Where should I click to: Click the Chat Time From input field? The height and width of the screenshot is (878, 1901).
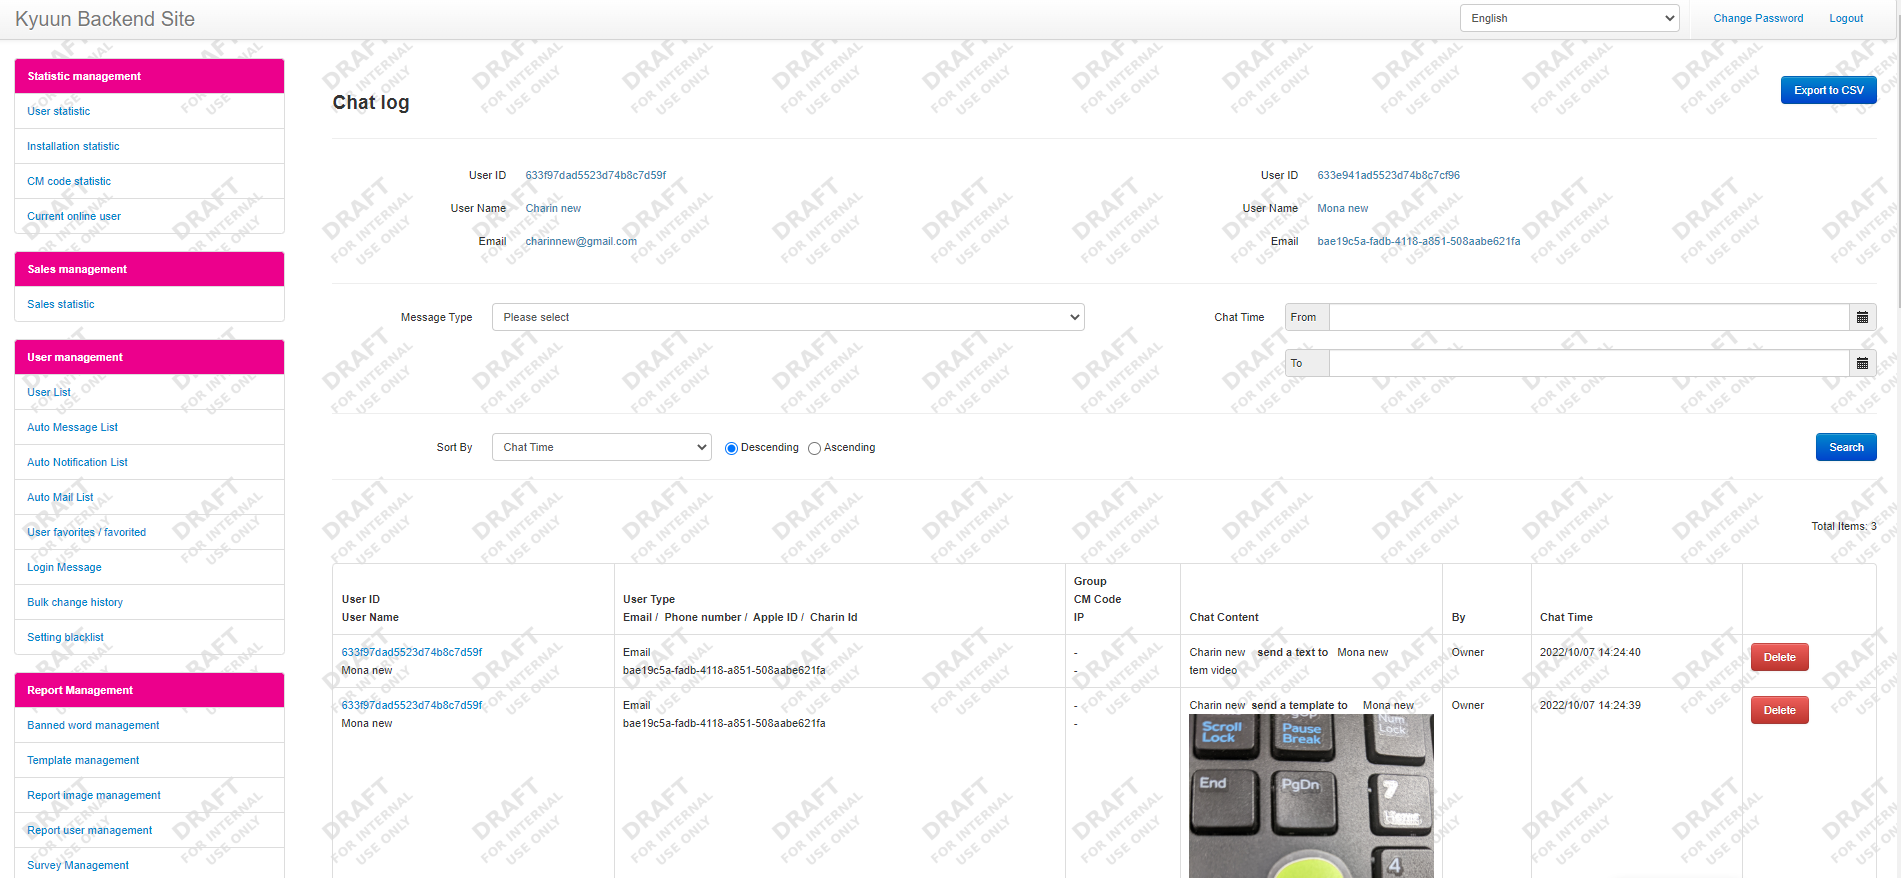(1588, 317)
